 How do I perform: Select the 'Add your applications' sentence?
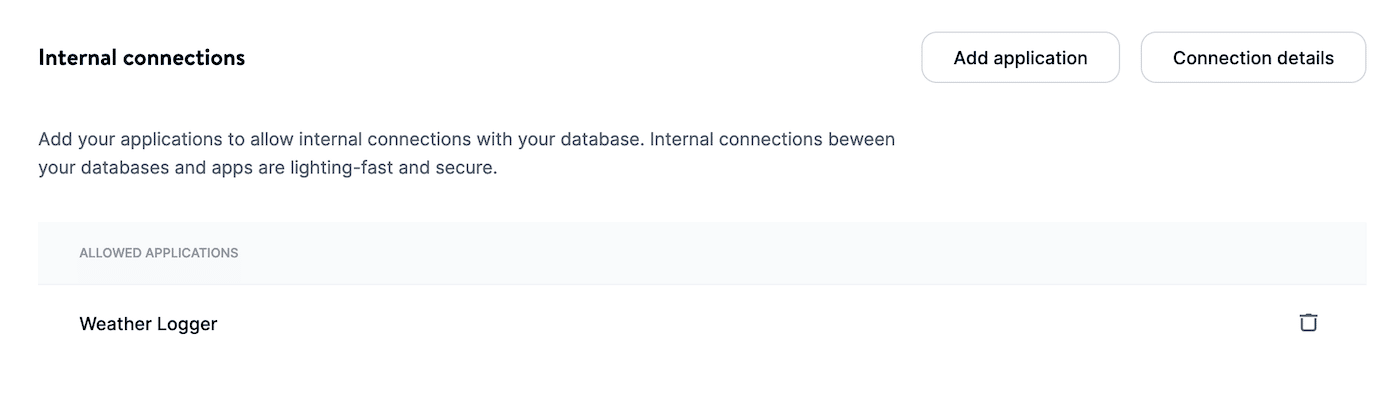coord(341,139)
